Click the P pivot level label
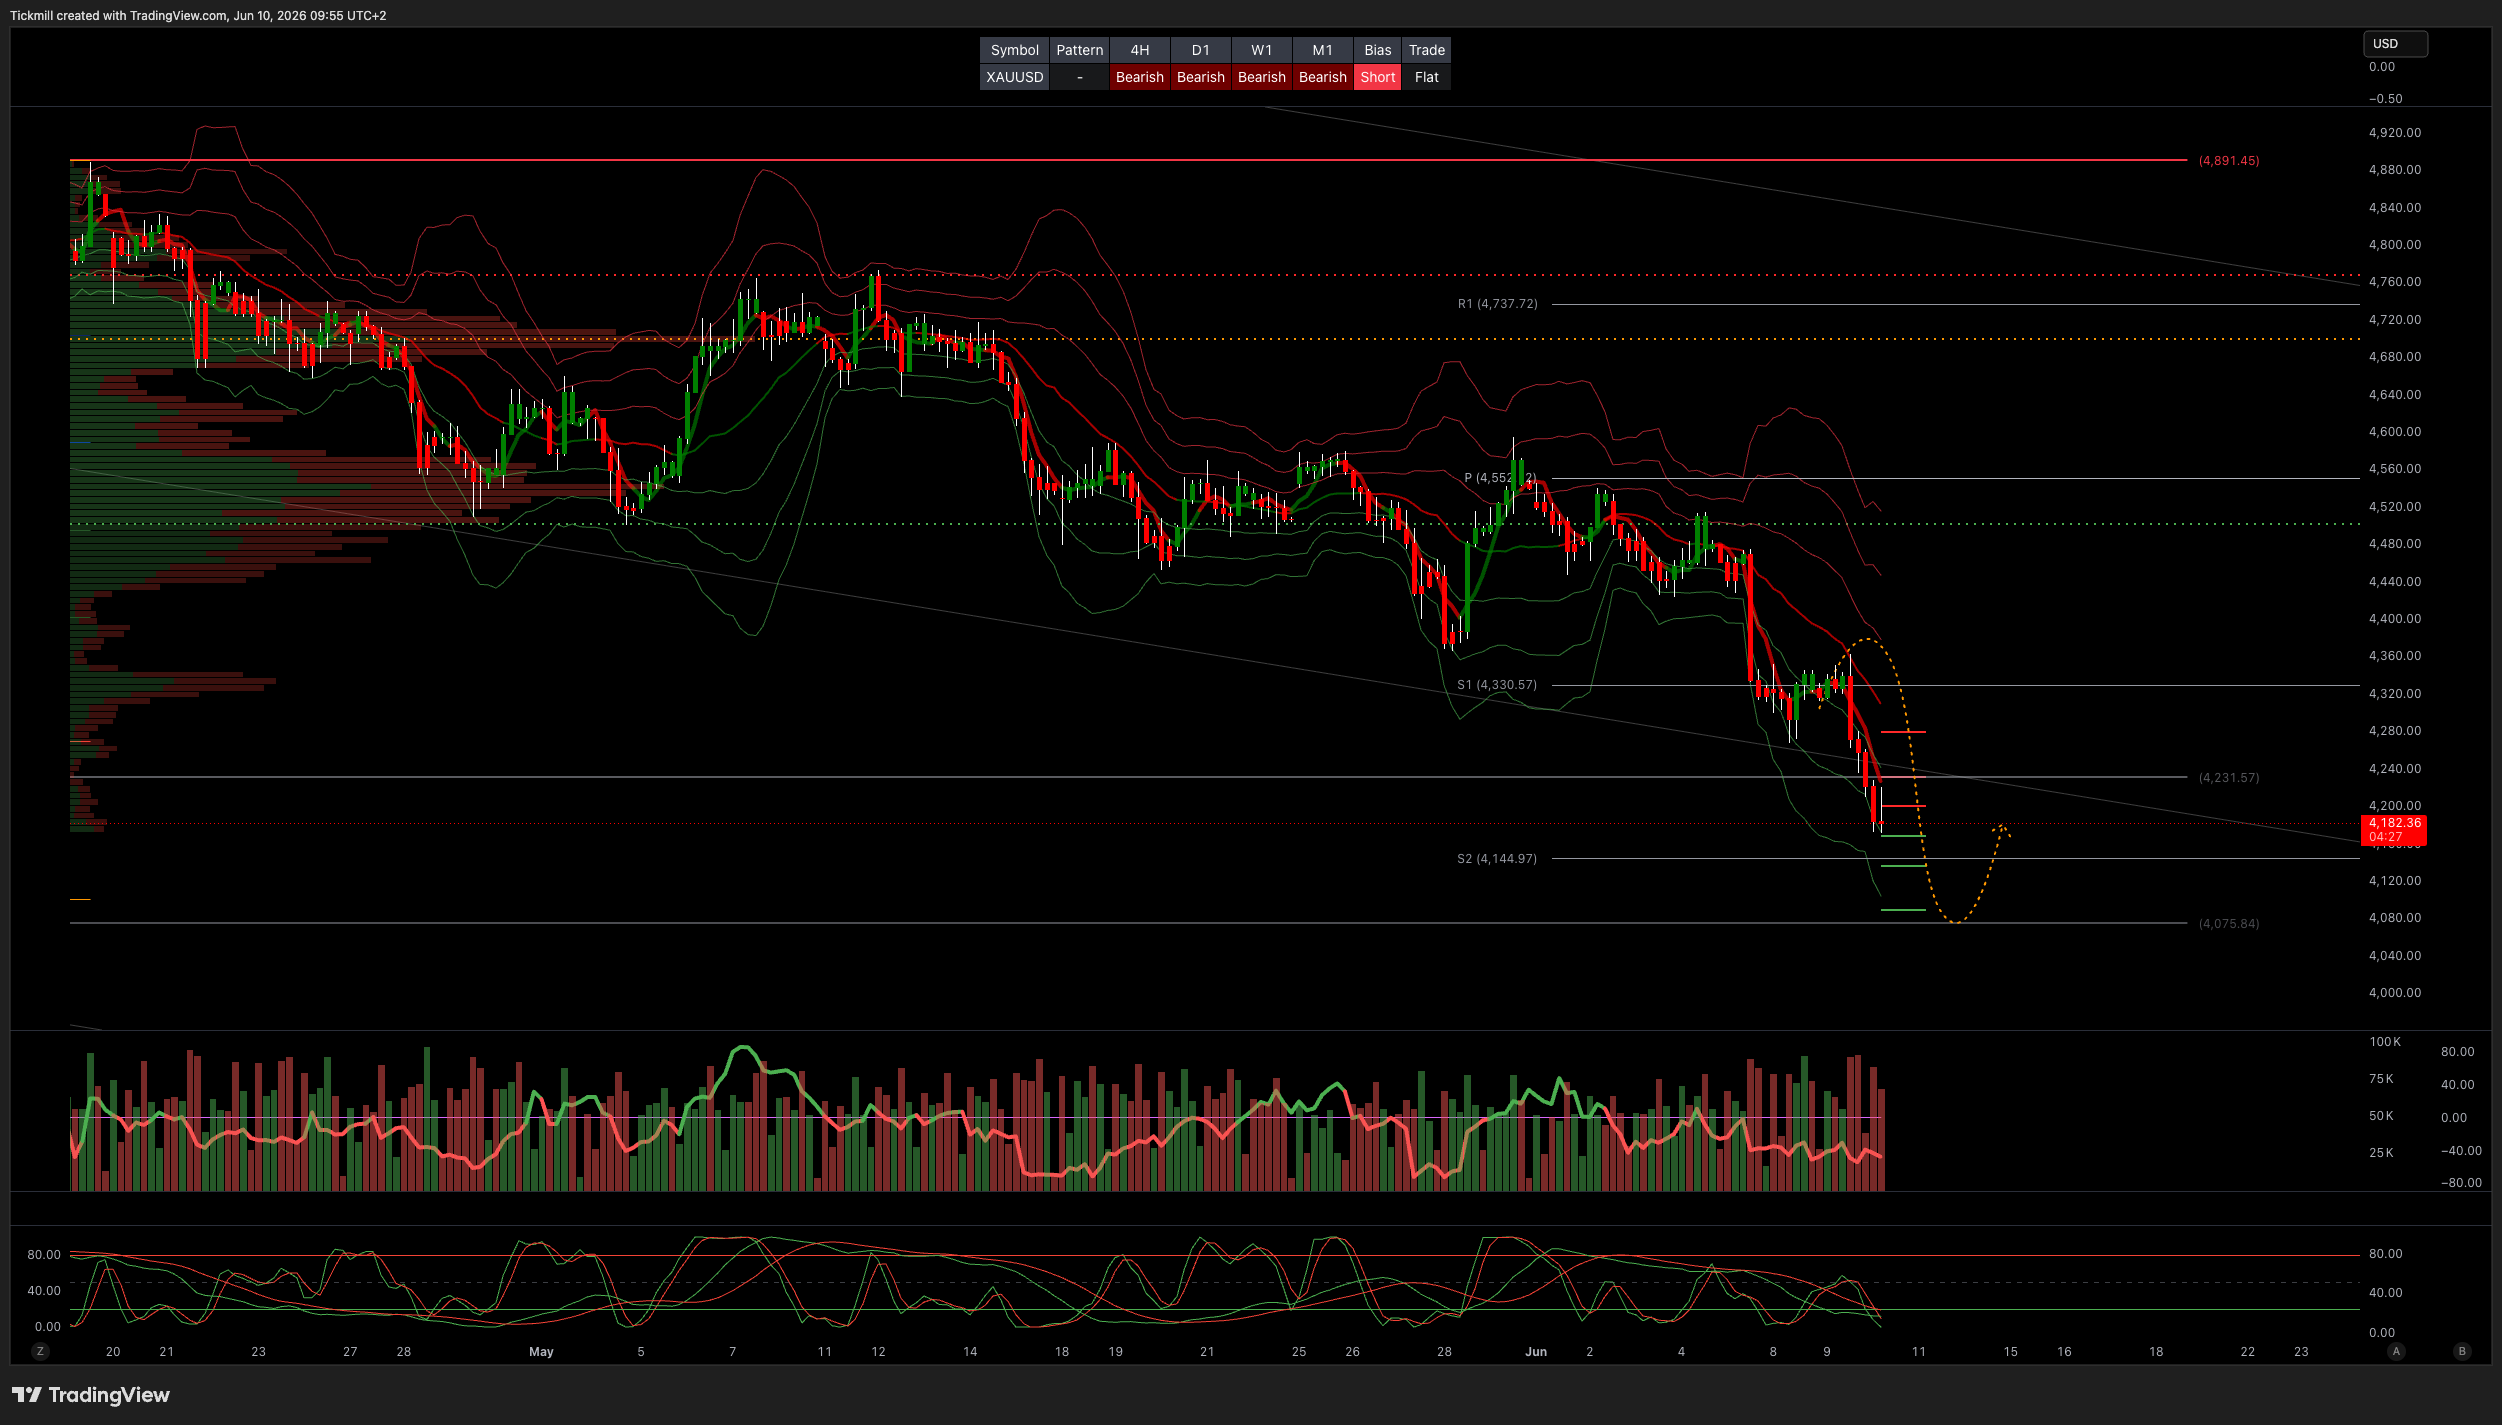 pos(1499,478)
